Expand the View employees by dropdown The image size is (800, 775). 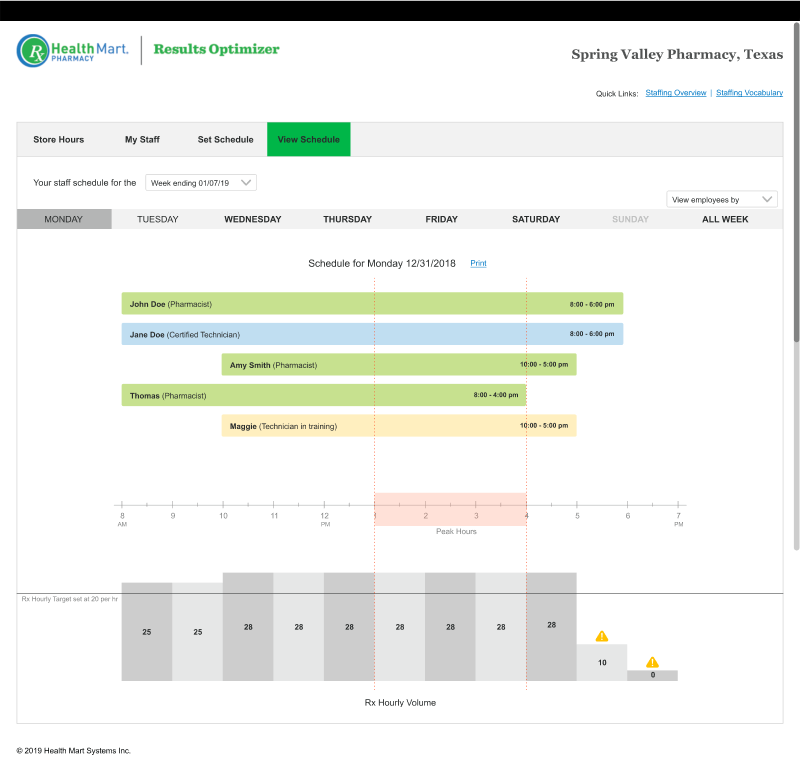(x=721, y=199)
